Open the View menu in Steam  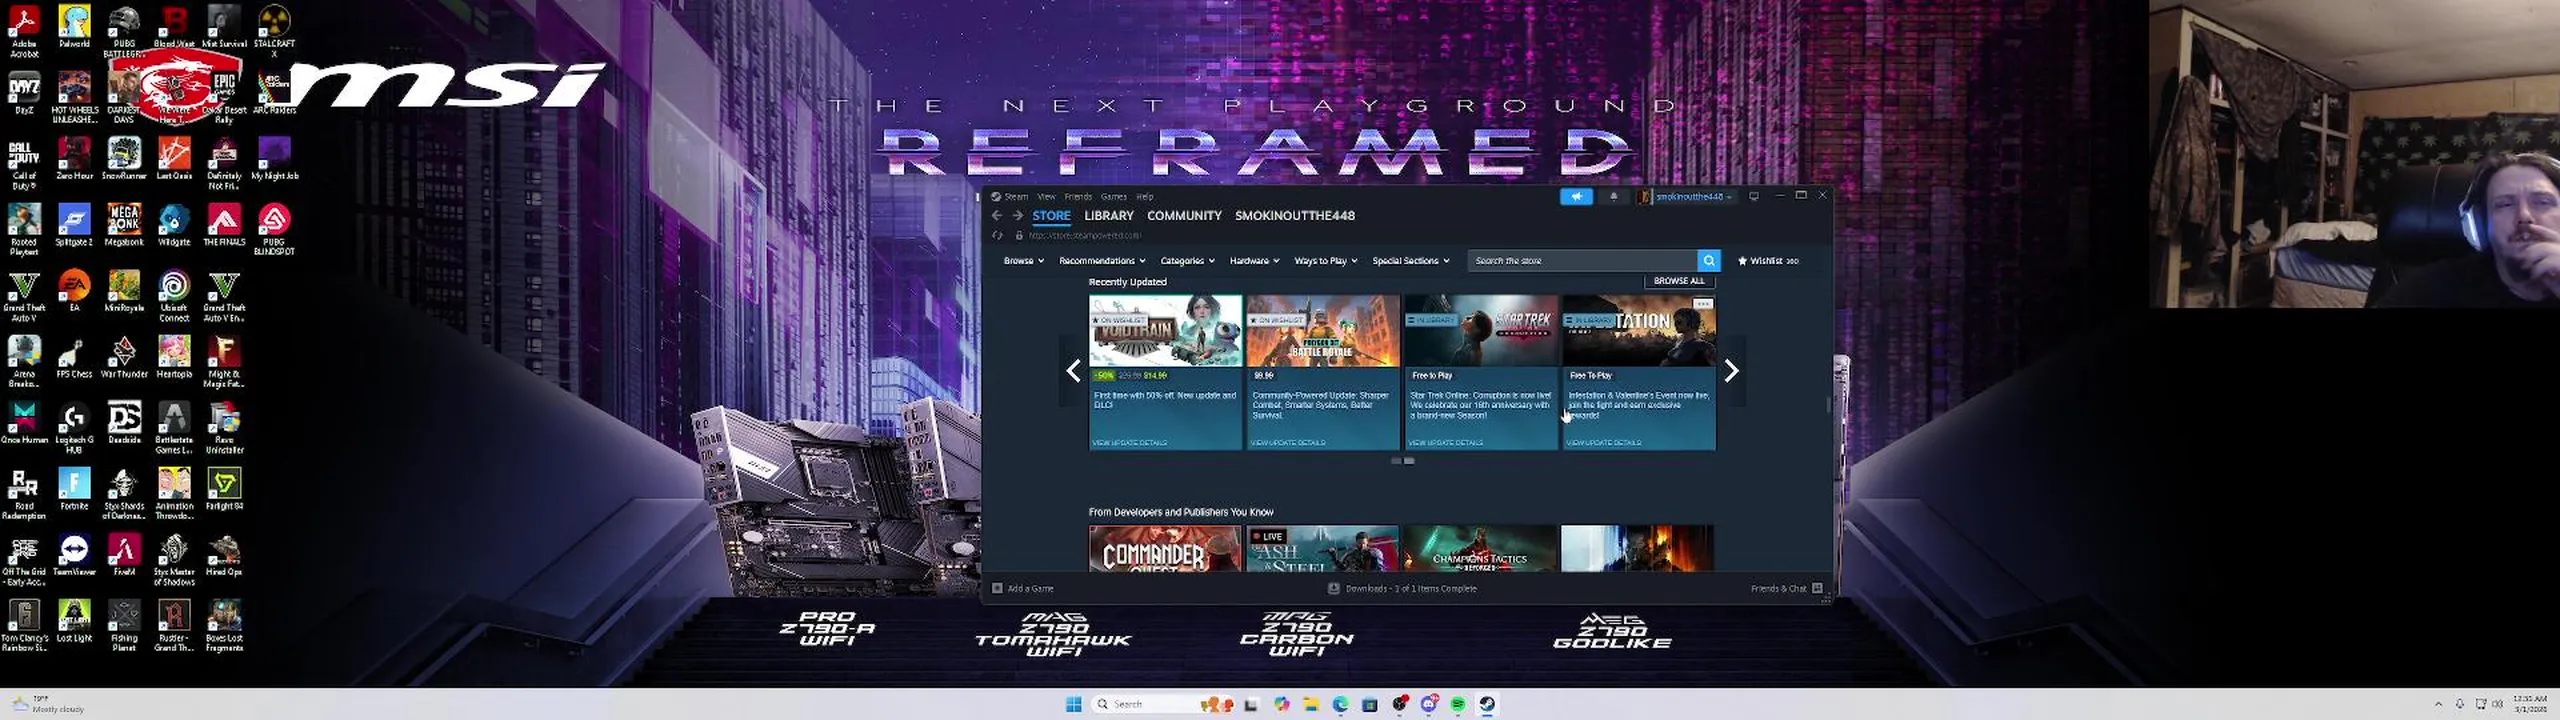tap(1046, 197)
